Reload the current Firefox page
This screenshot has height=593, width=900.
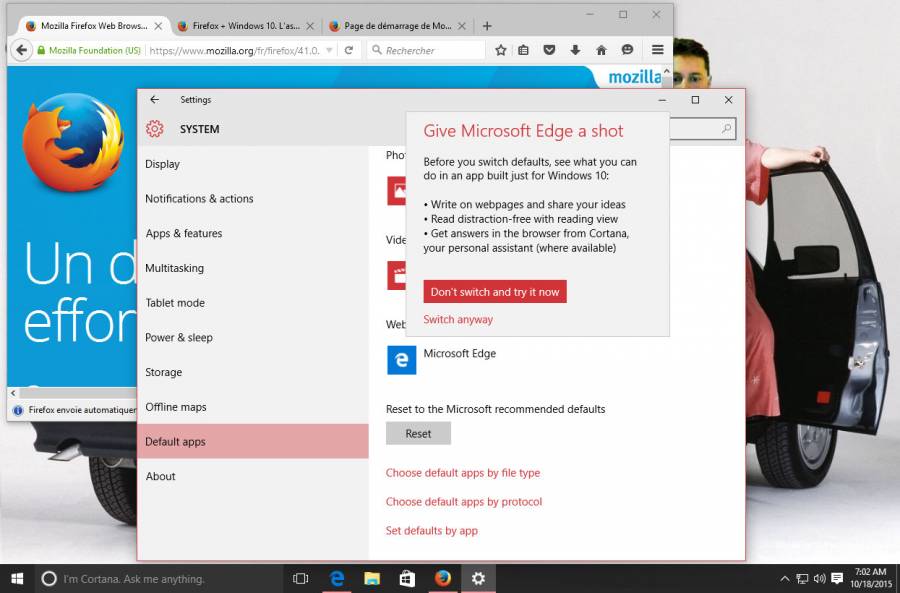coord(348,50)
